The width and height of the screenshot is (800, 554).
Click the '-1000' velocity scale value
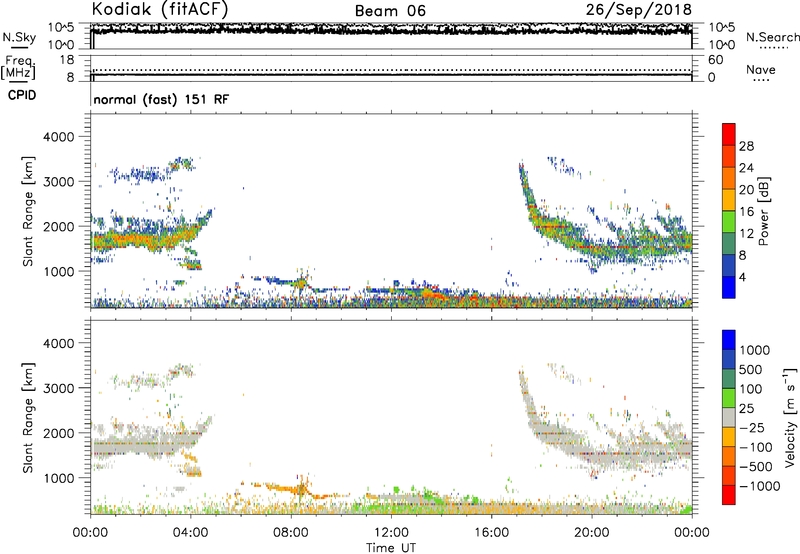tap(759, 486)
